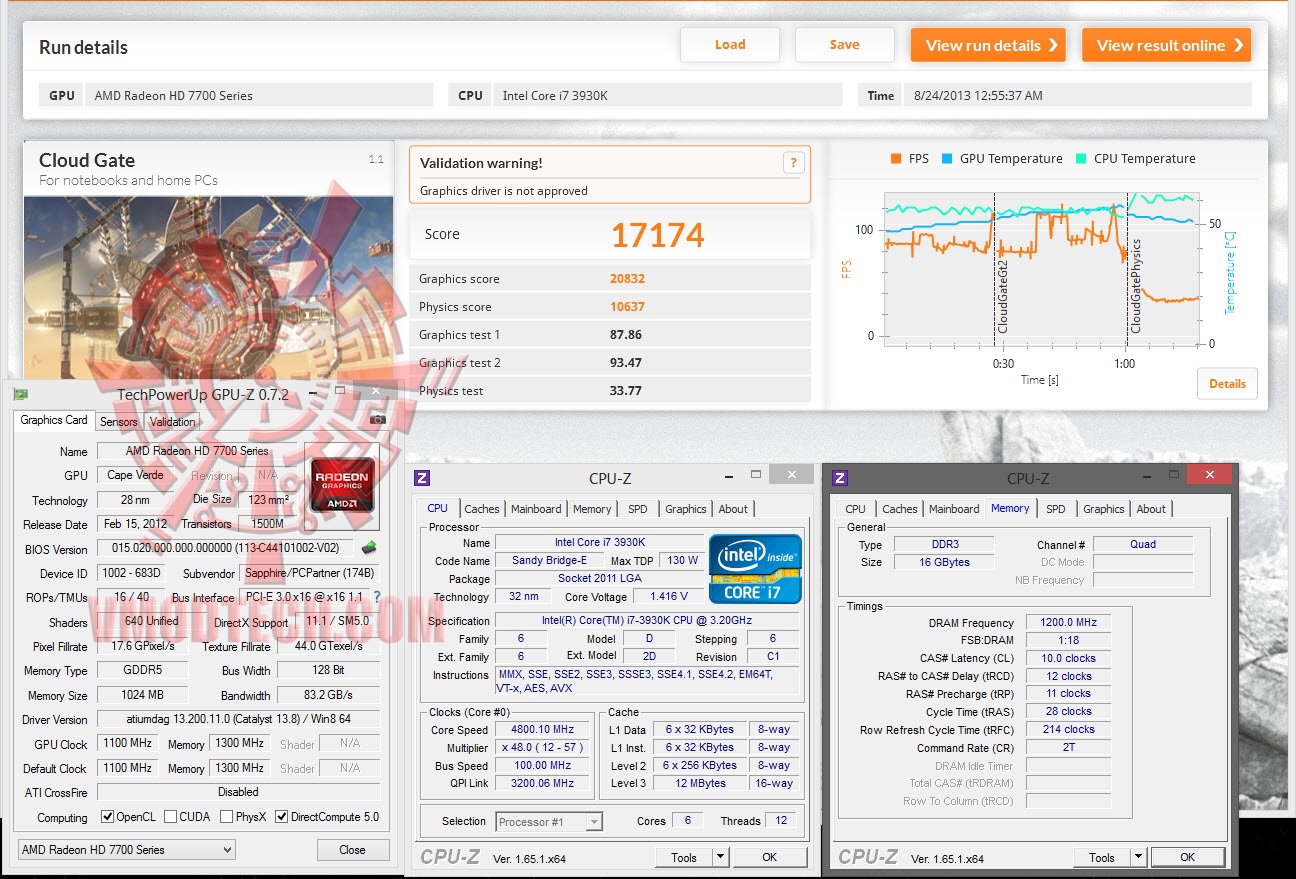
Task: Open the AMD Radeon HD 7700 Series dropdown
Action: (127, 850)
